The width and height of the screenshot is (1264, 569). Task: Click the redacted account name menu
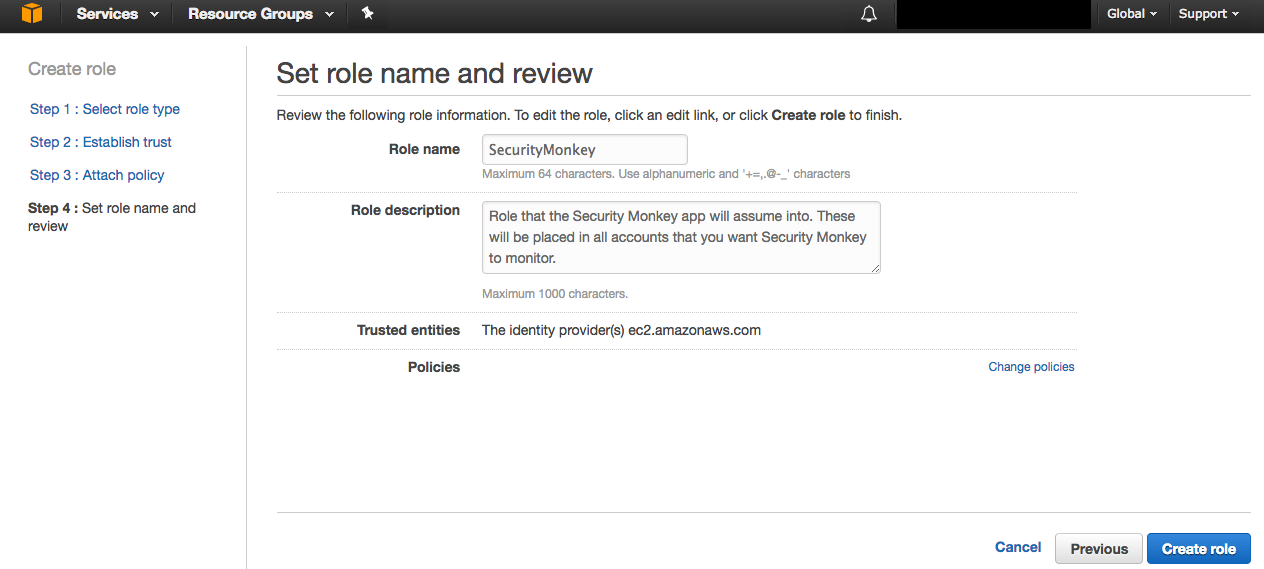[x=993, y=14]
